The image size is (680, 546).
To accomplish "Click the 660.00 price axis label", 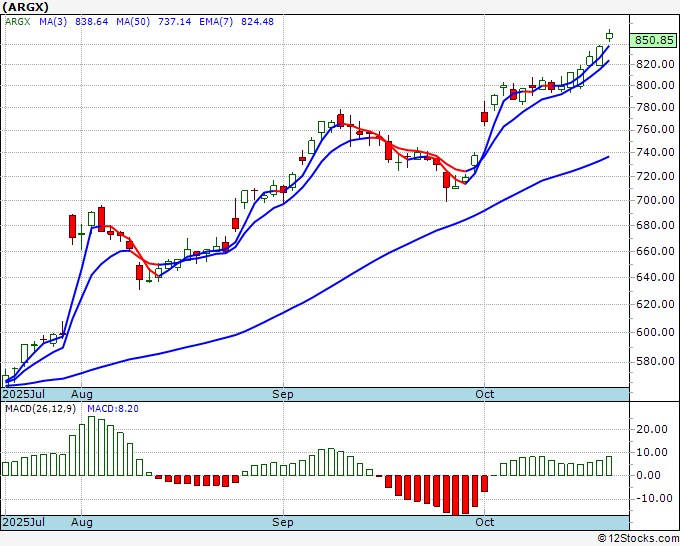I will [655, 251].
